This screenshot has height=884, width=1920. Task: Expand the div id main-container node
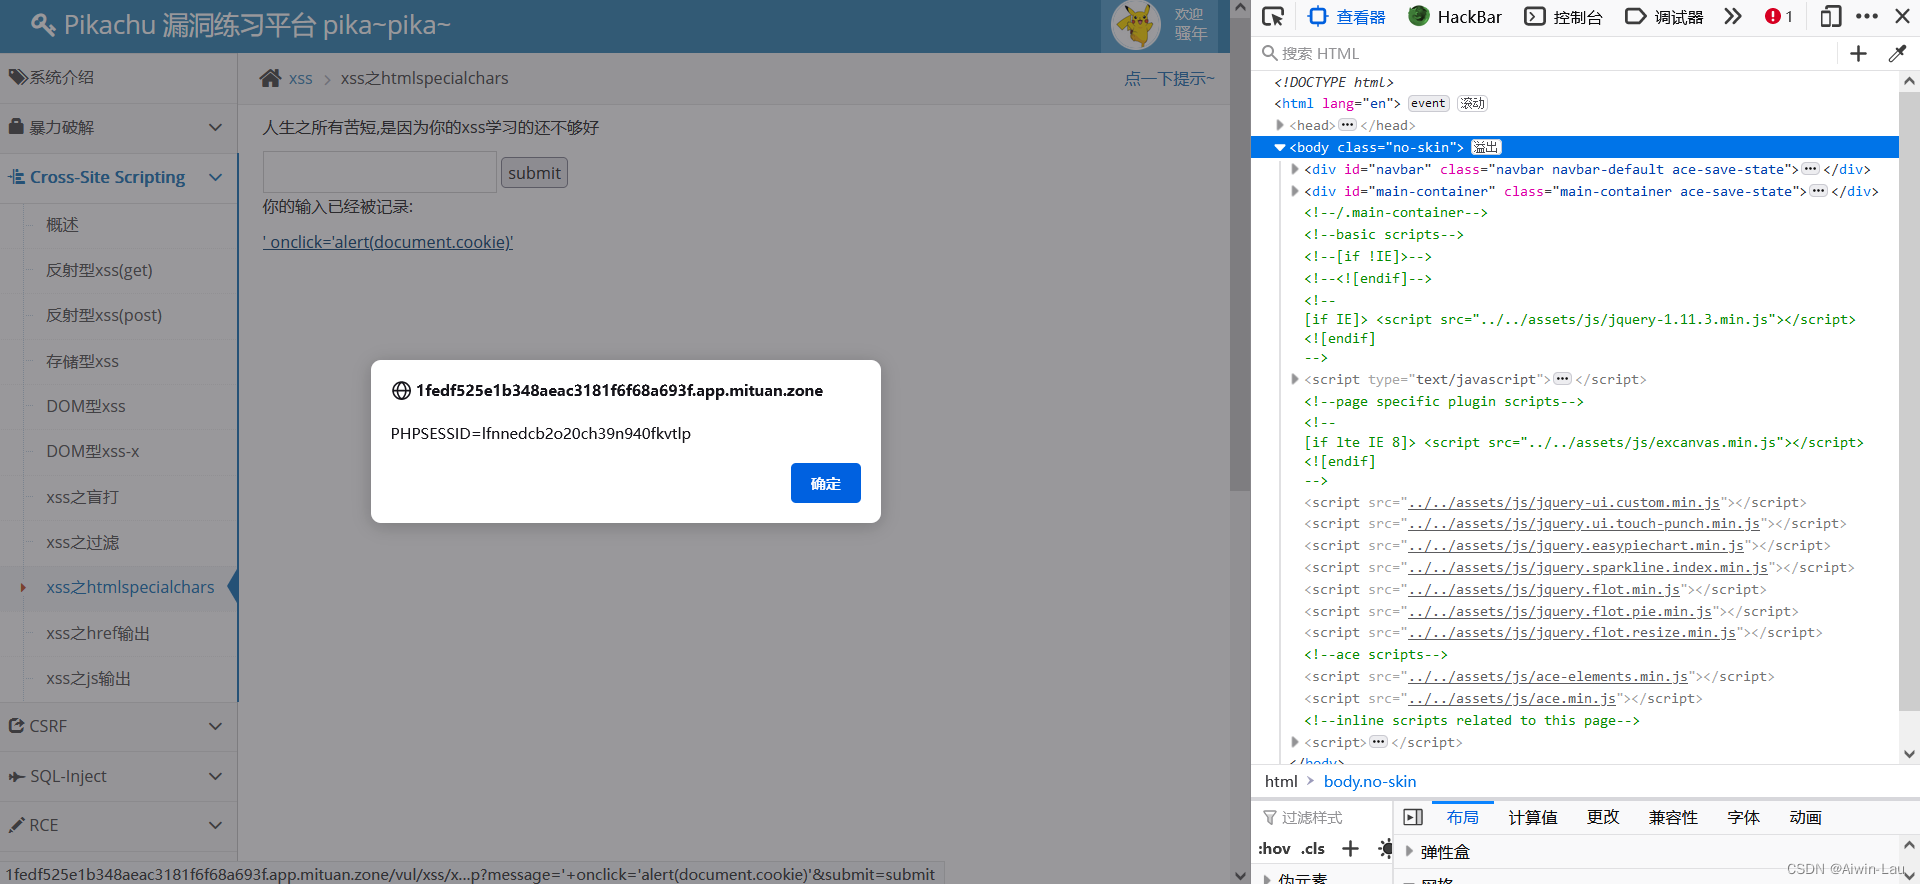click(x=1295, y=191)
